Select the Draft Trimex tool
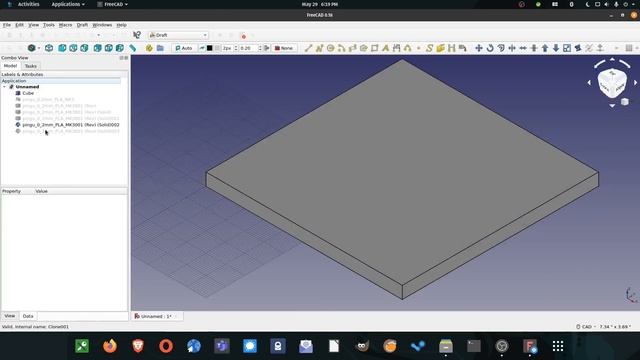Image resolution: width=640 pixels, height=360 pixels. pyautogui.click(x=512, y=48)
